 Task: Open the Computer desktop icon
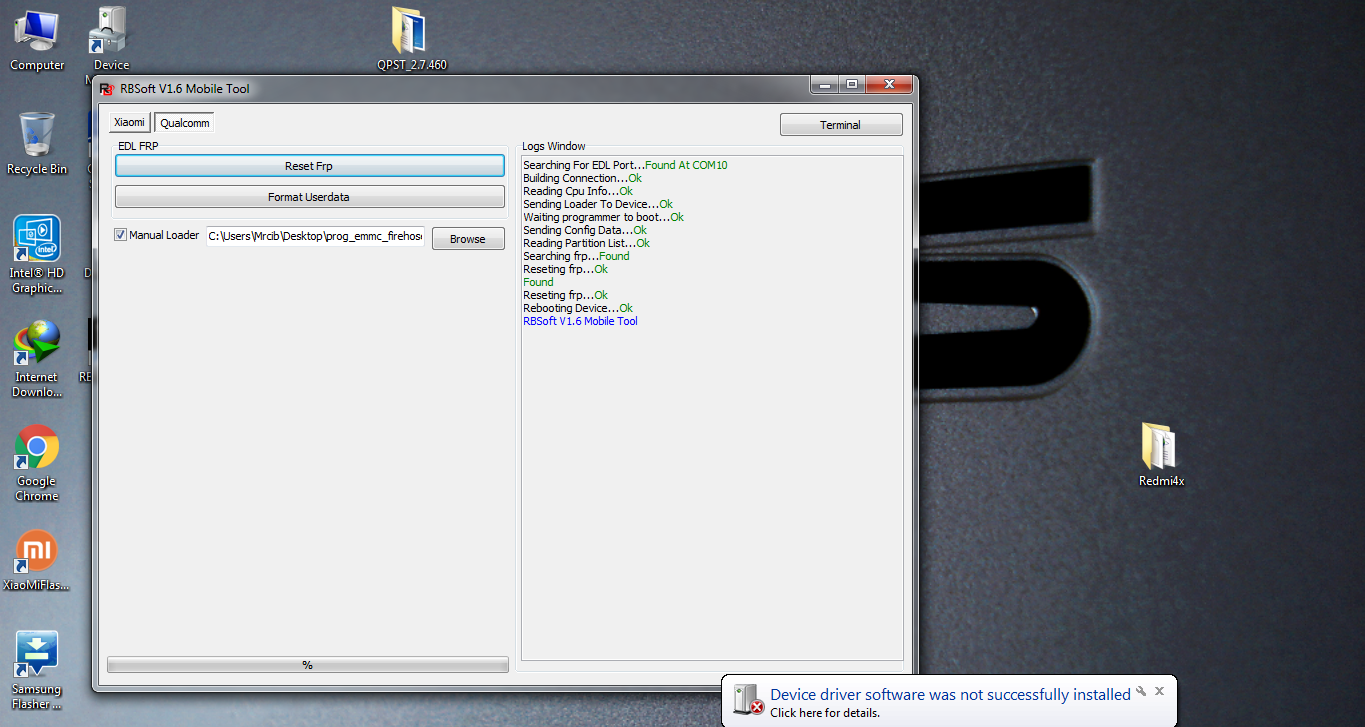click(37, 40)
